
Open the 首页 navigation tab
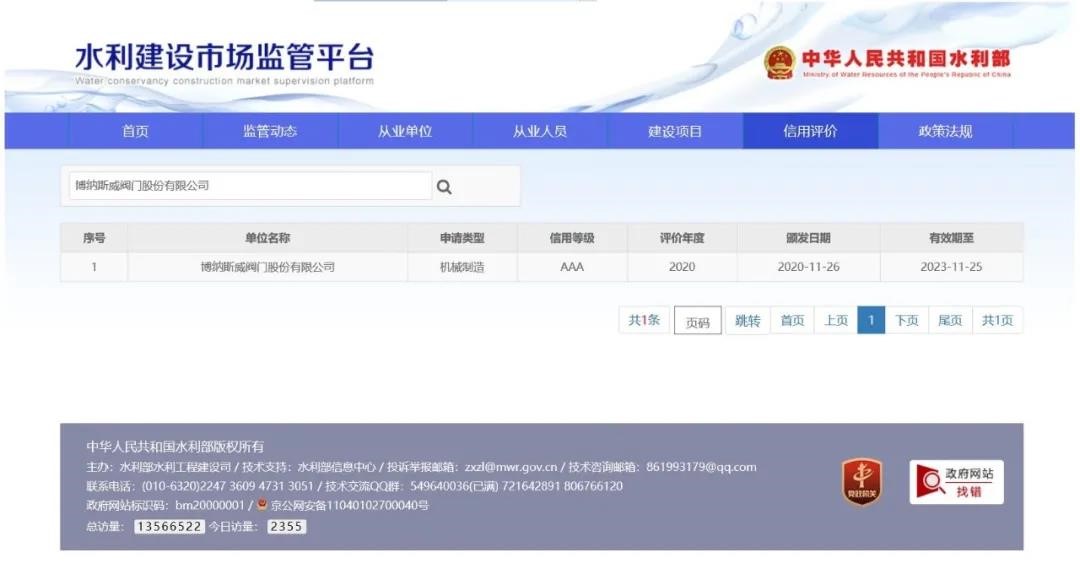tap(135, 131)
